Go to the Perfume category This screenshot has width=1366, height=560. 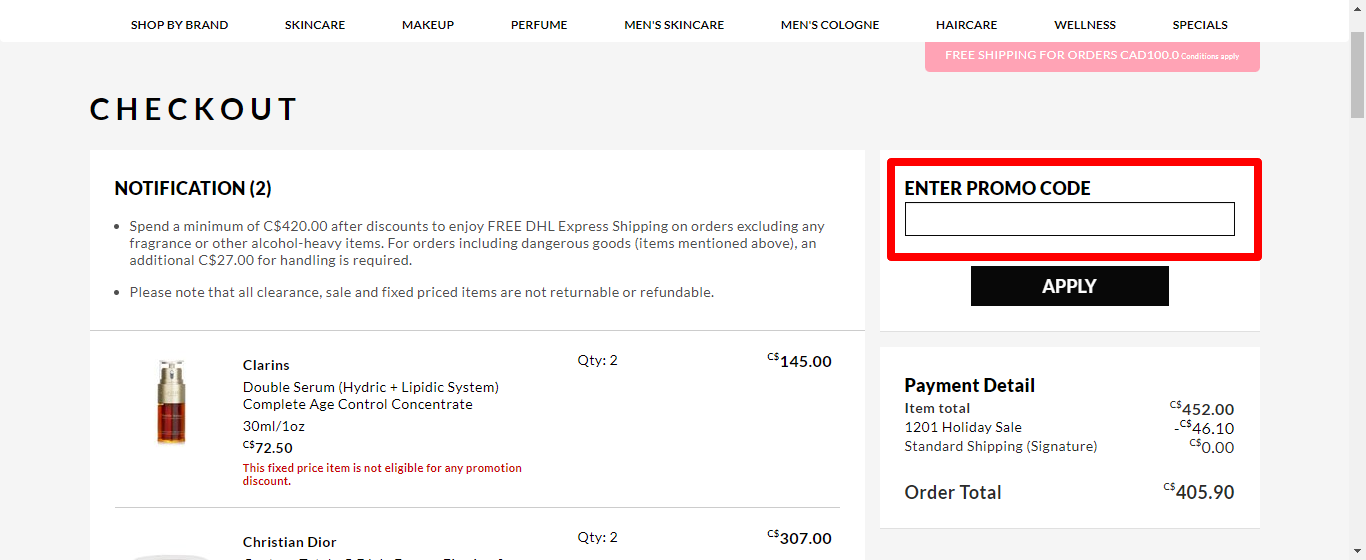click(539, 25)
